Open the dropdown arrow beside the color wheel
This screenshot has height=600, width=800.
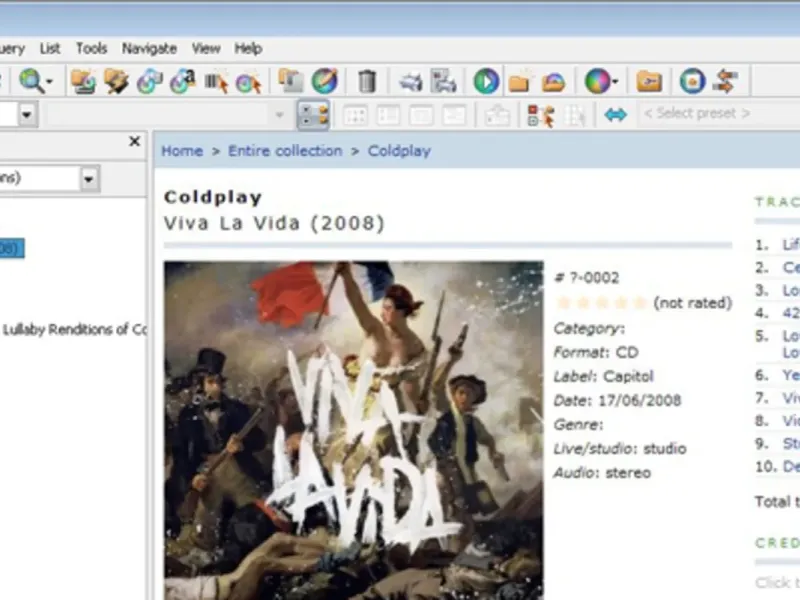pos(616,82)
